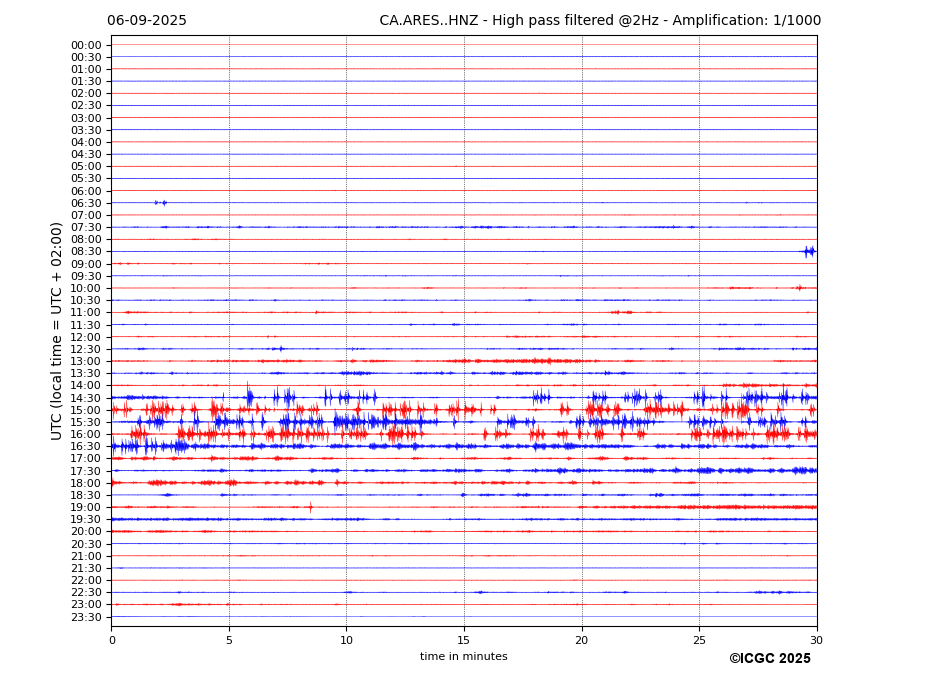Select the 06:00 row label
The image size is (927, 696).
[86, 192]
